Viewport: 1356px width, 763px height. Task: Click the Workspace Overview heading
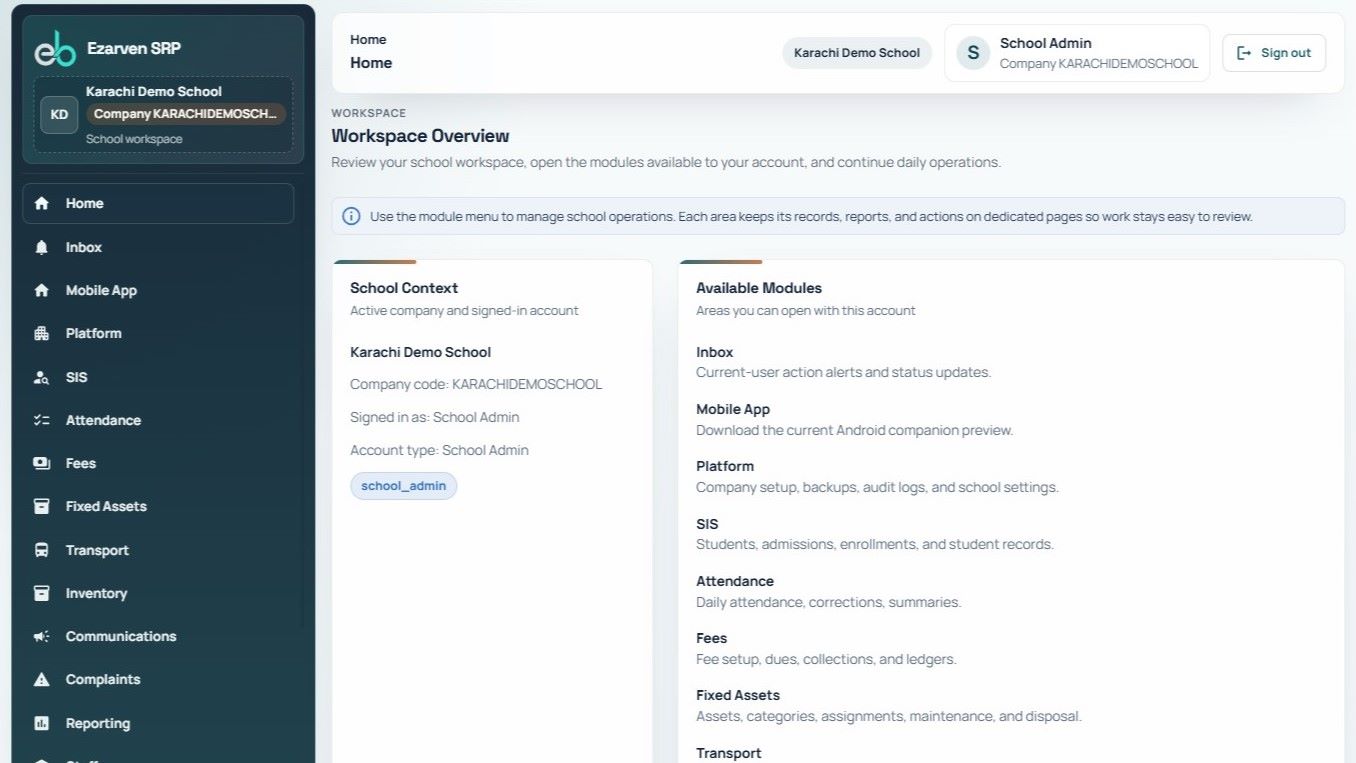pyautogui.click(x=420, y=136)
